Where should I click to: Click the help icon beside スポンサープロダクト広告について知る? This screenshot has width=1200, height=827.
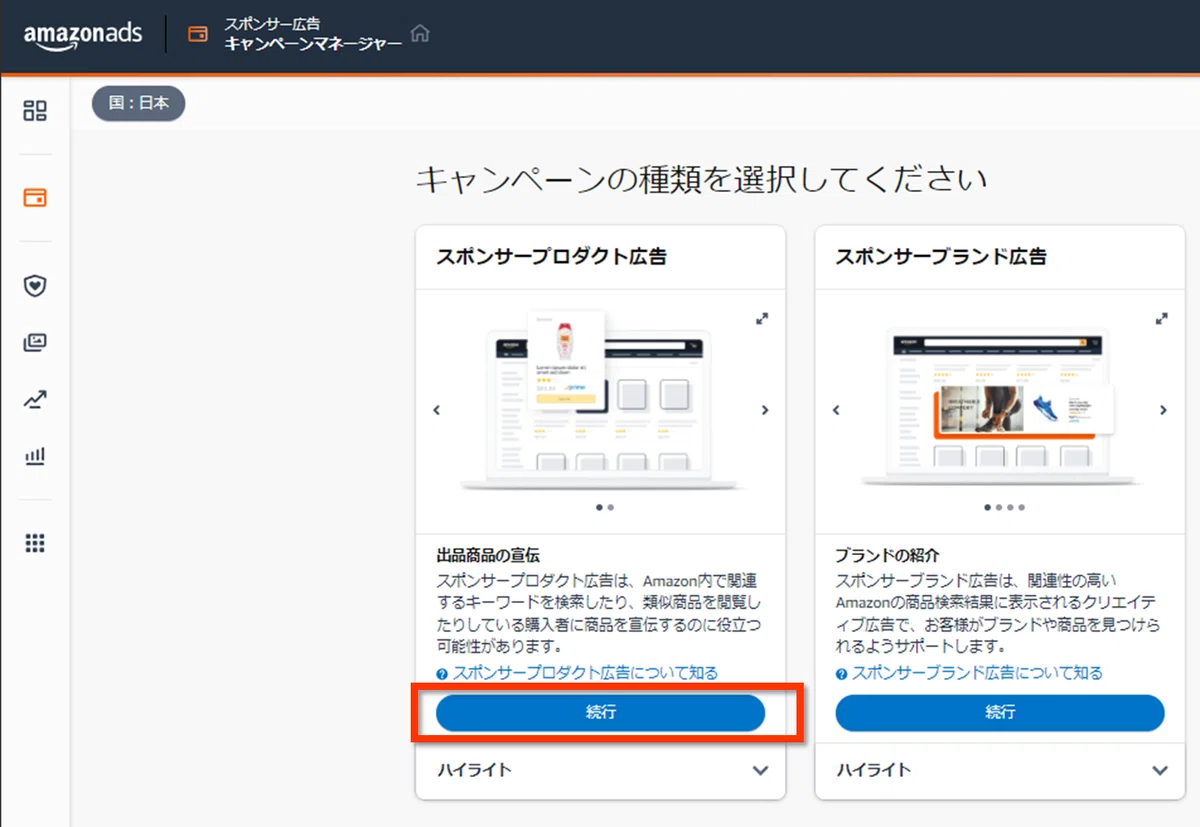(x=442, y=674)
